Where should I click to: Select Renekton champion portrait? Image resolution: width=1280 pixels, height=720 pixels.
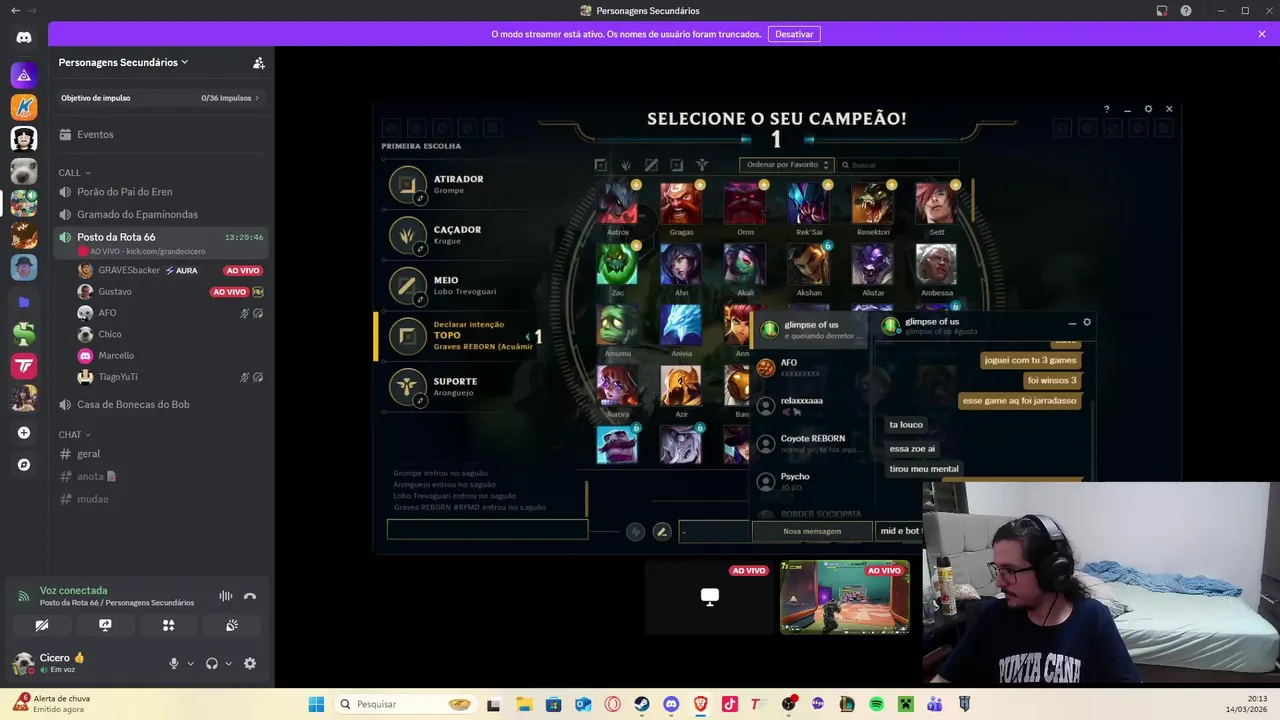click(x=873, y=203)
